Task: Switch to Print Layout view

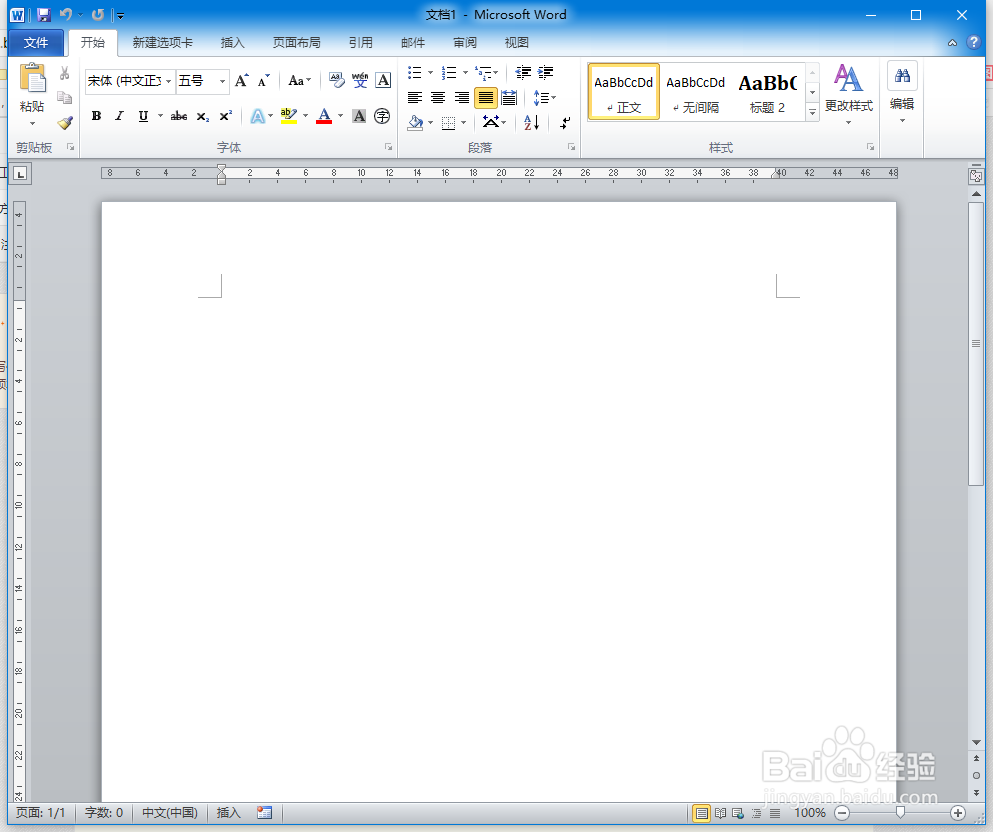Action: coord(702,813)
